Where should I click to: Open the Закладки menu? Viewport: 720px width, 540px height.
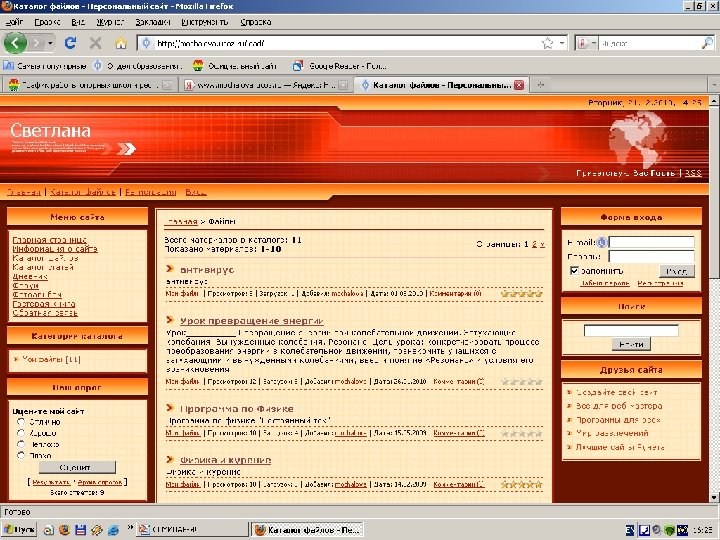pos(152,22)
